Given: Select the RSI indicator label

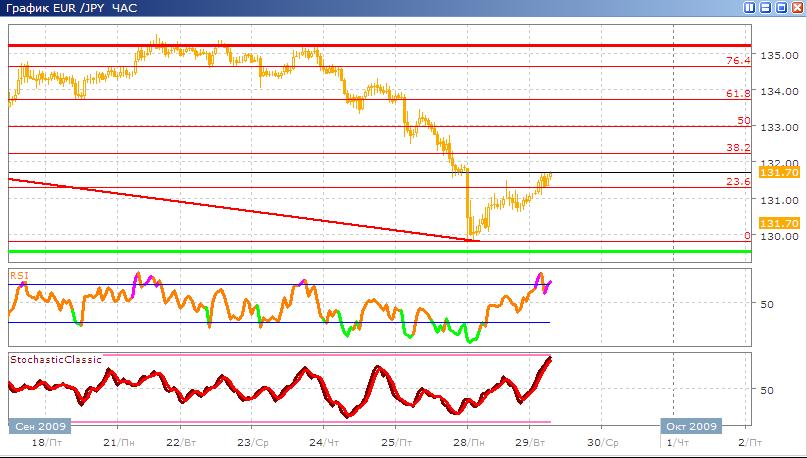Looking at the screenshot, I should [18, 273].
